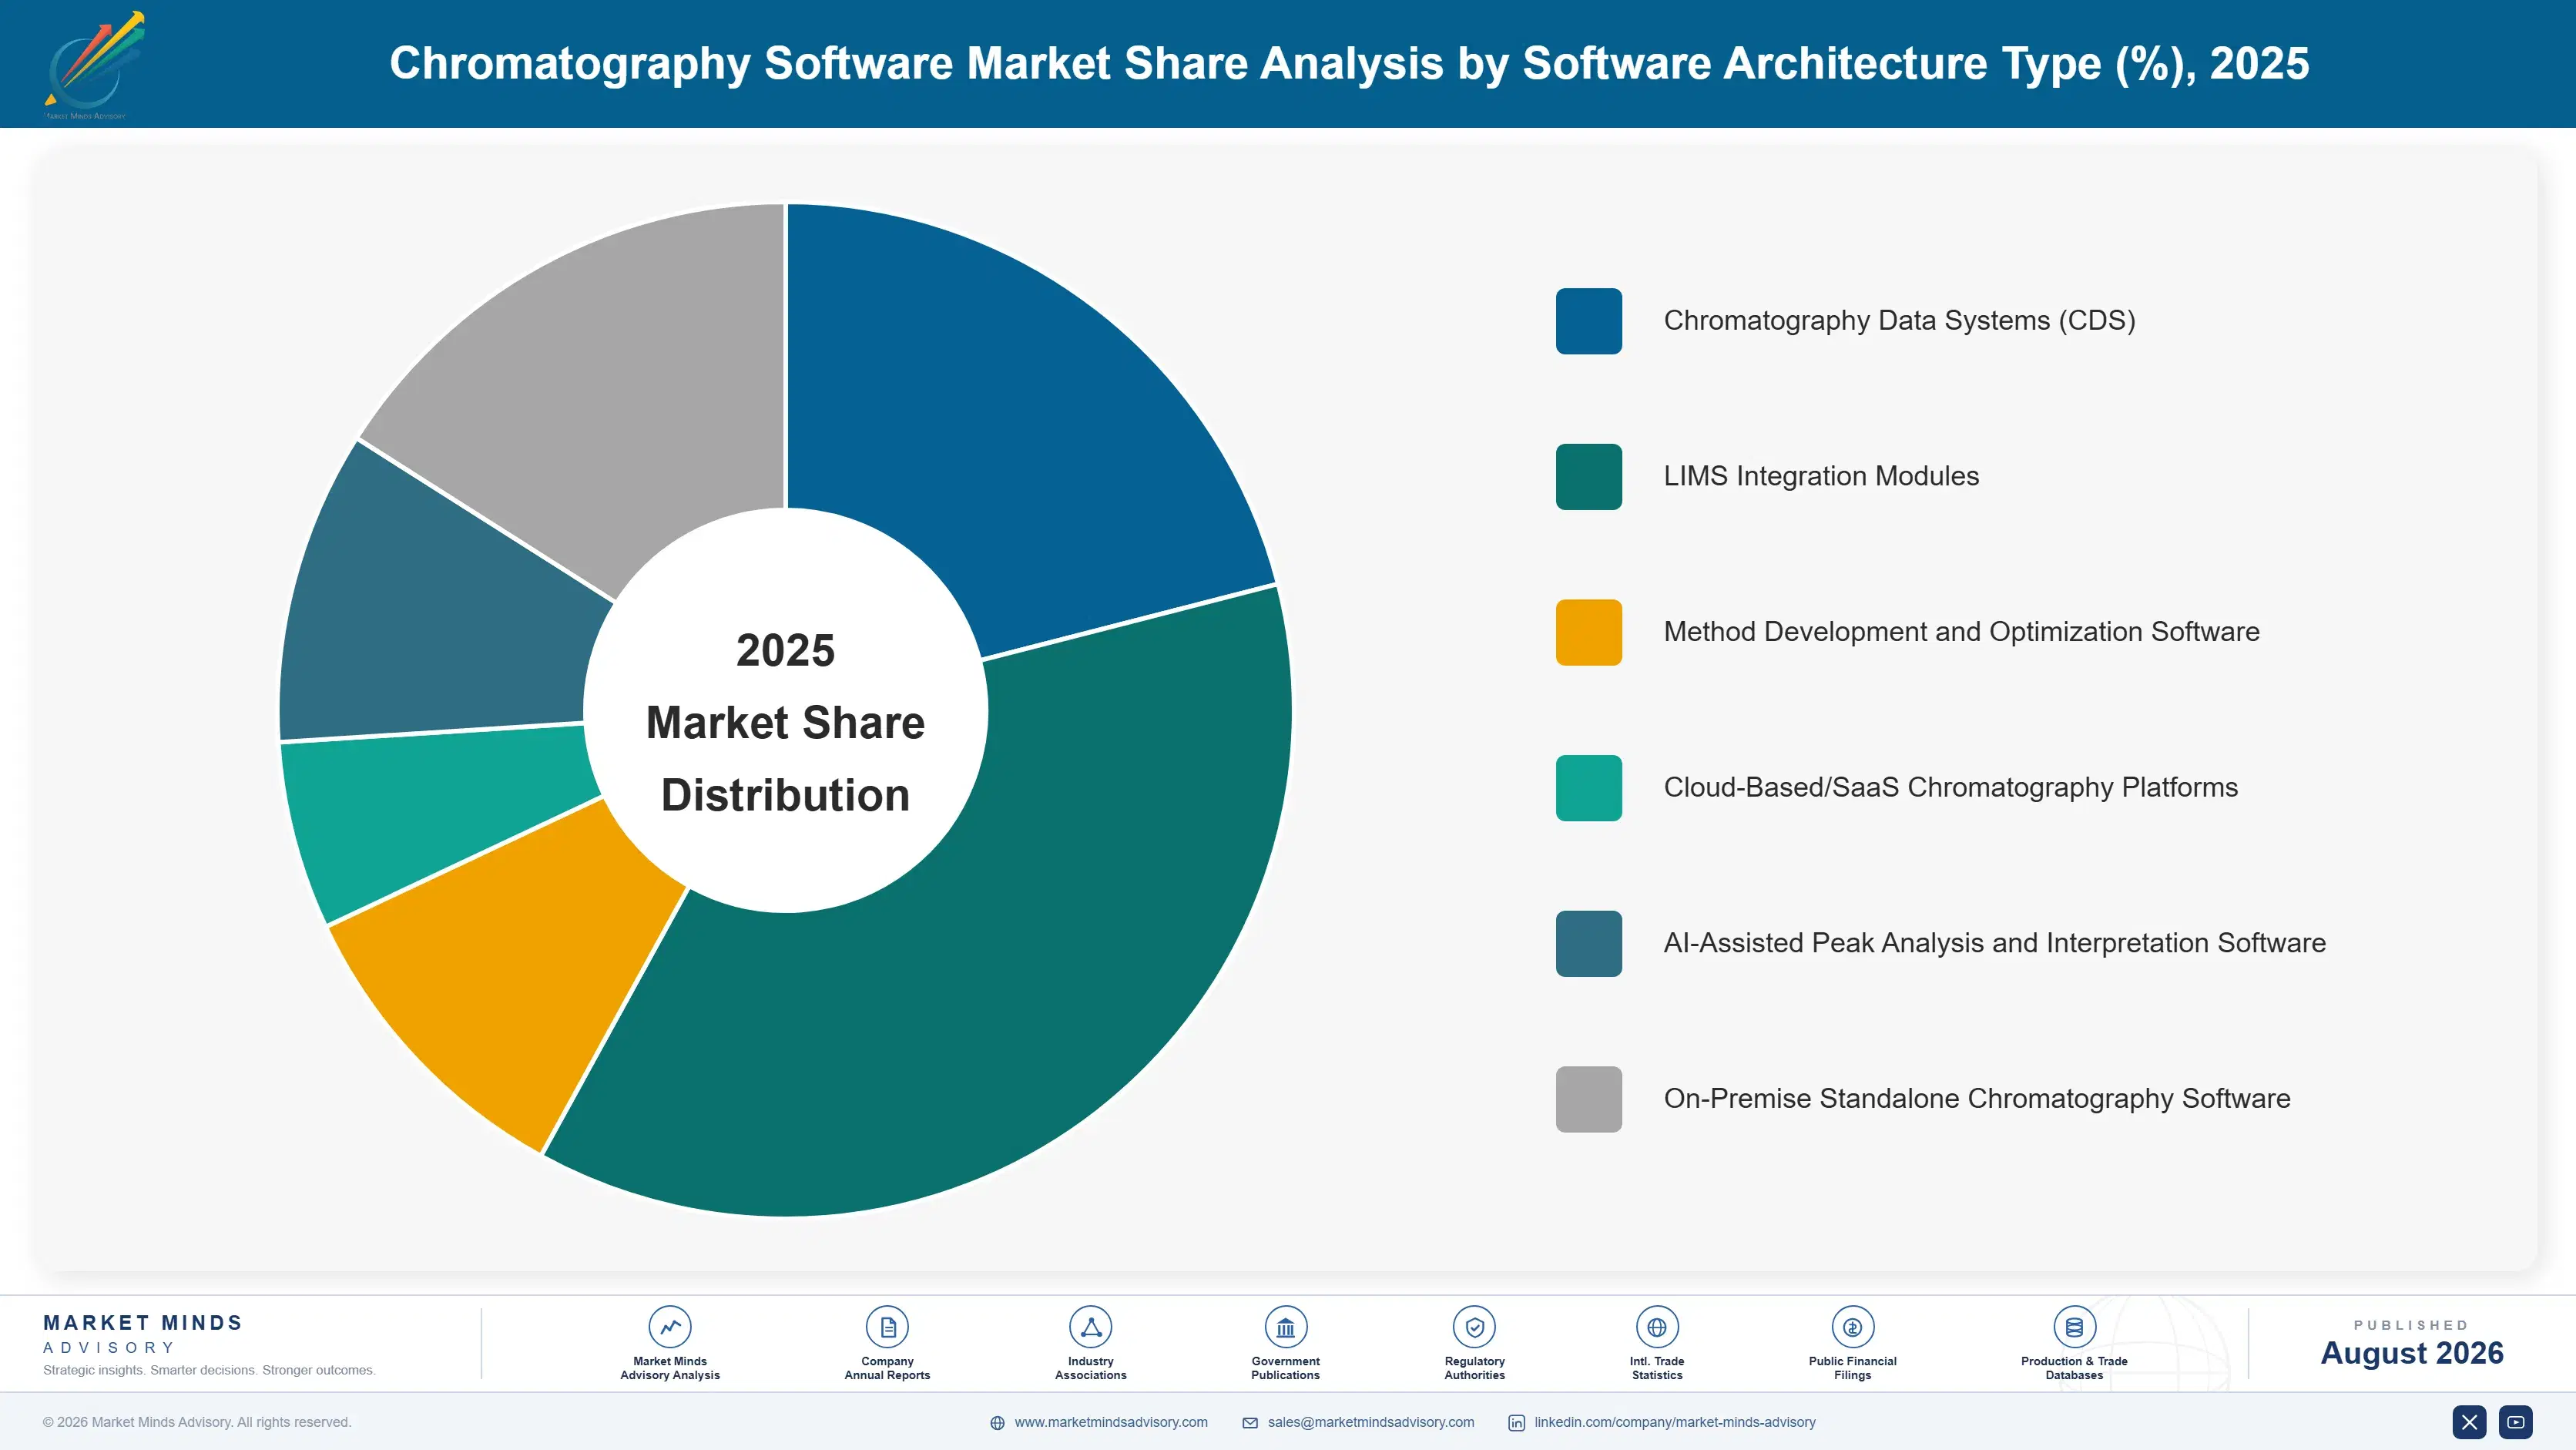Click 'Method Development and Optimization Software' label
2576x1450 pixels.
point(1961,632)
